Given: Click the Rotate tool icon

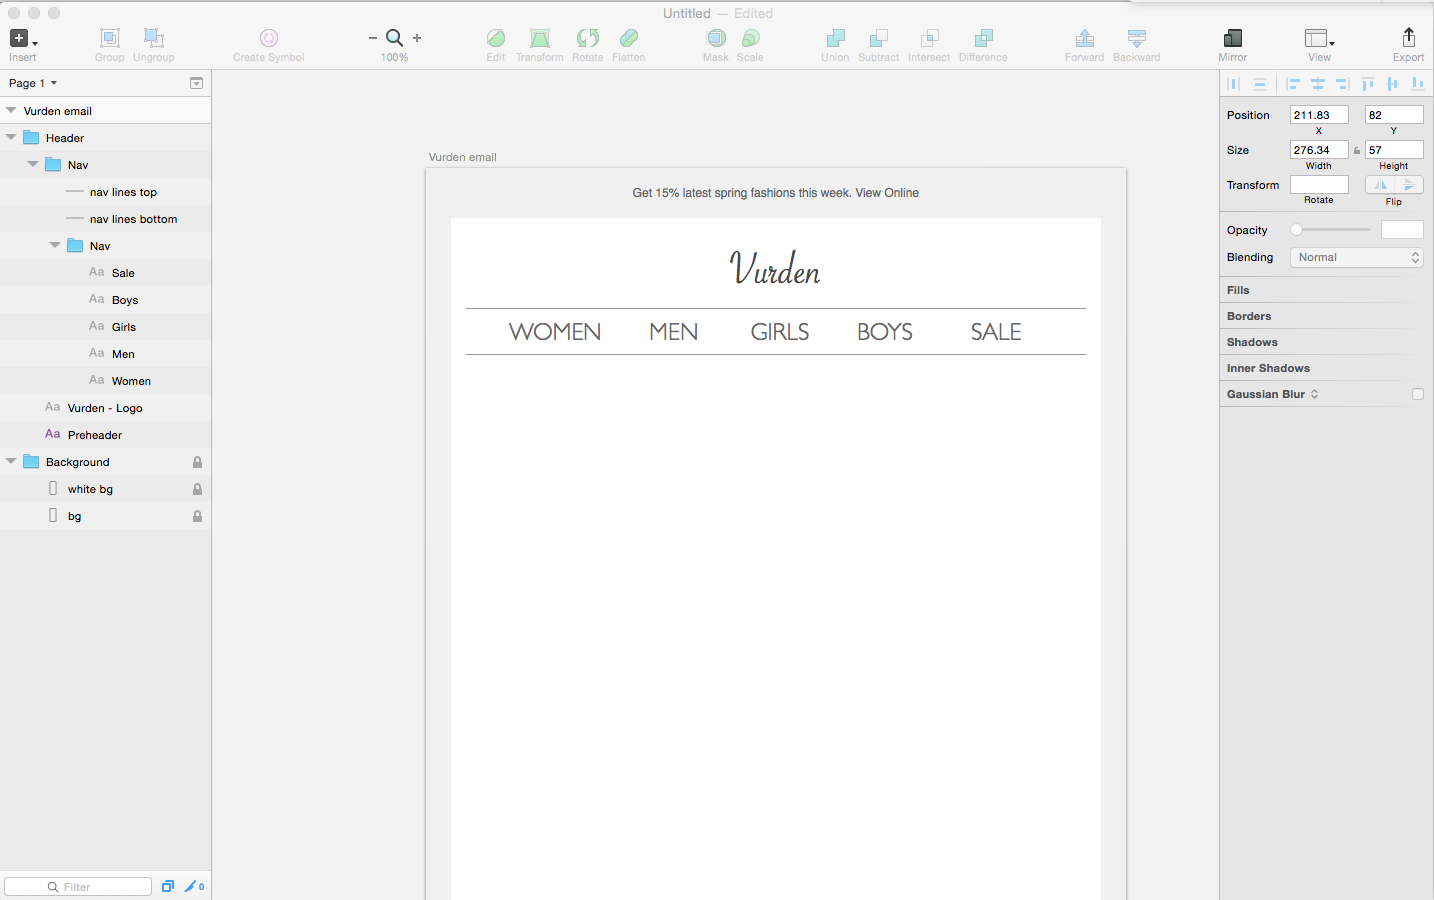Looking at the screenshot, I should tap(588, 38).
